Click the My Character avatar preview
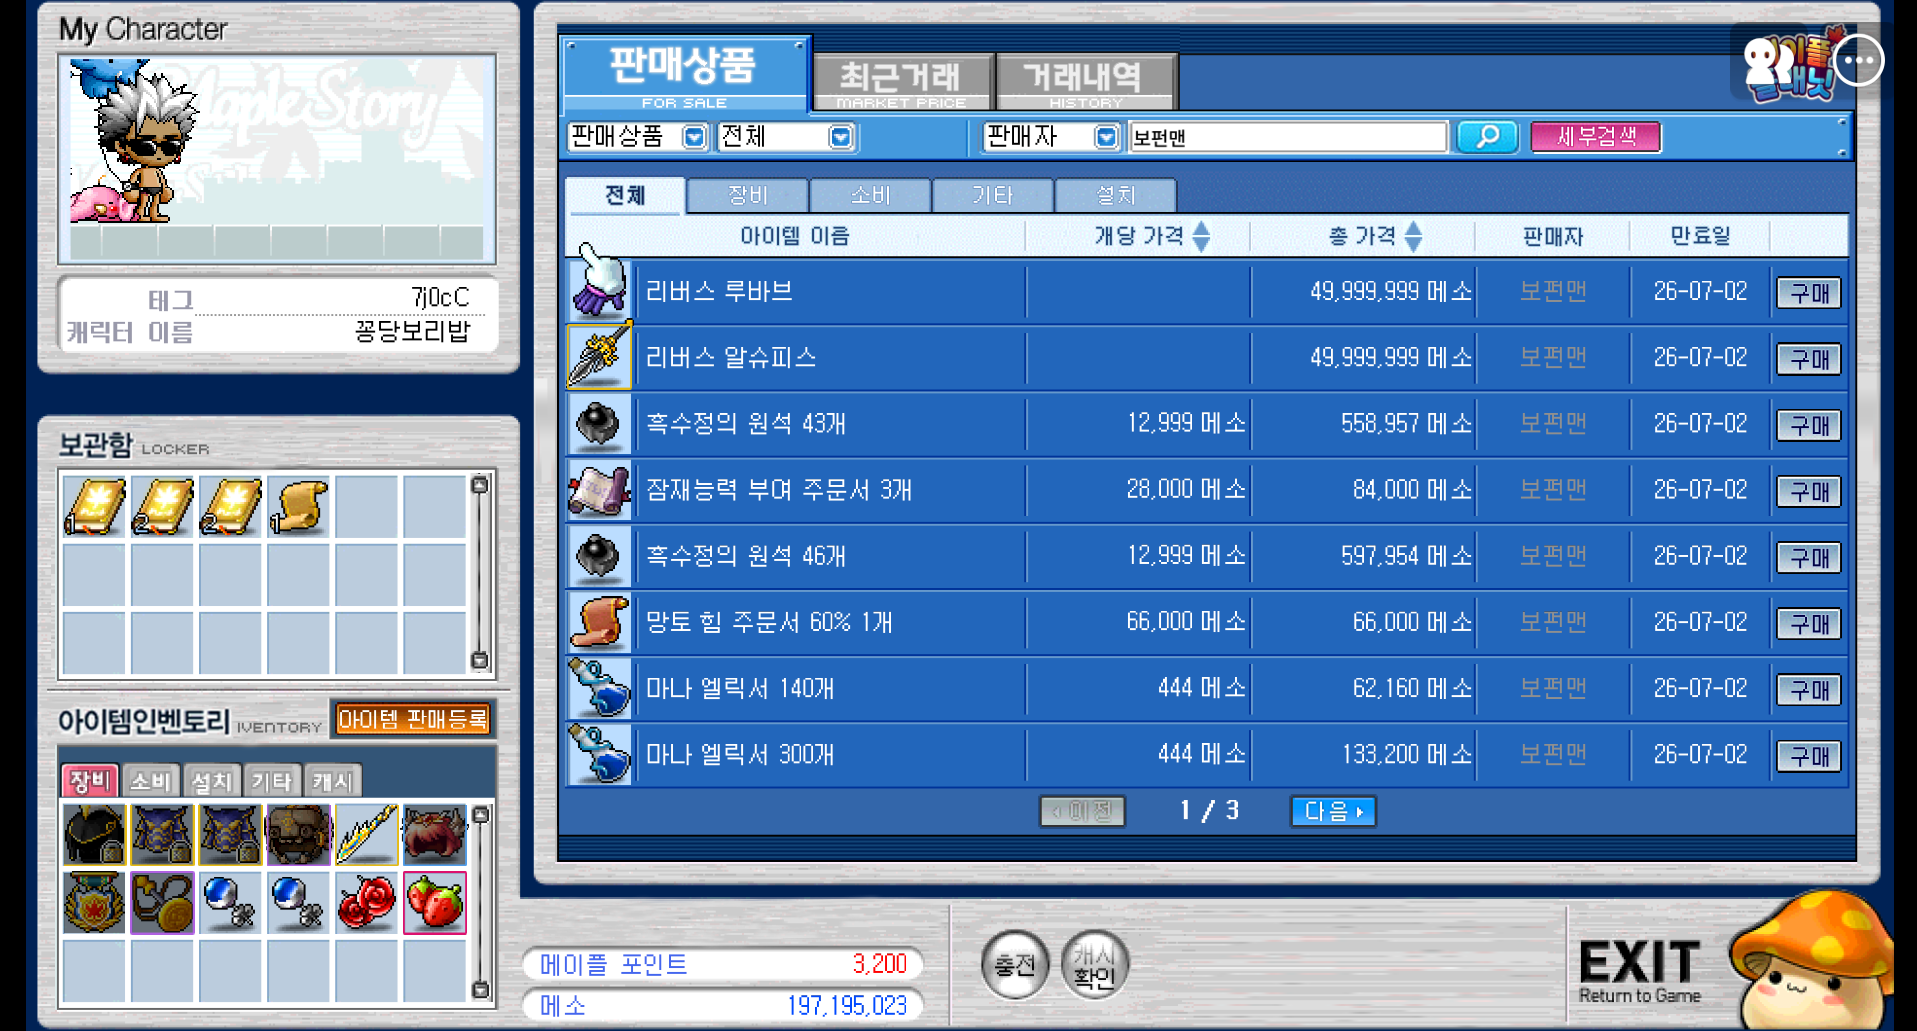Screen dimensions: 1917x1031 277,158
